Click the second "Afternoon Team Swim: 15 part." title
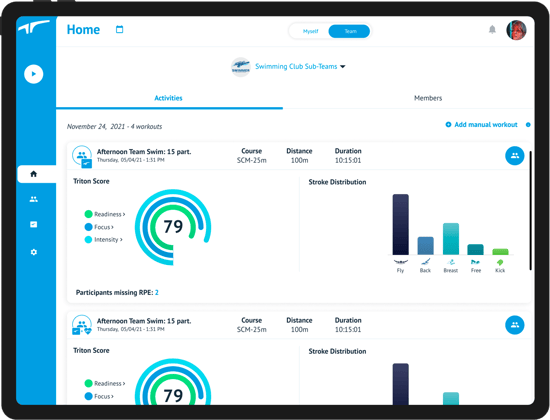 (x=144, y=321)
